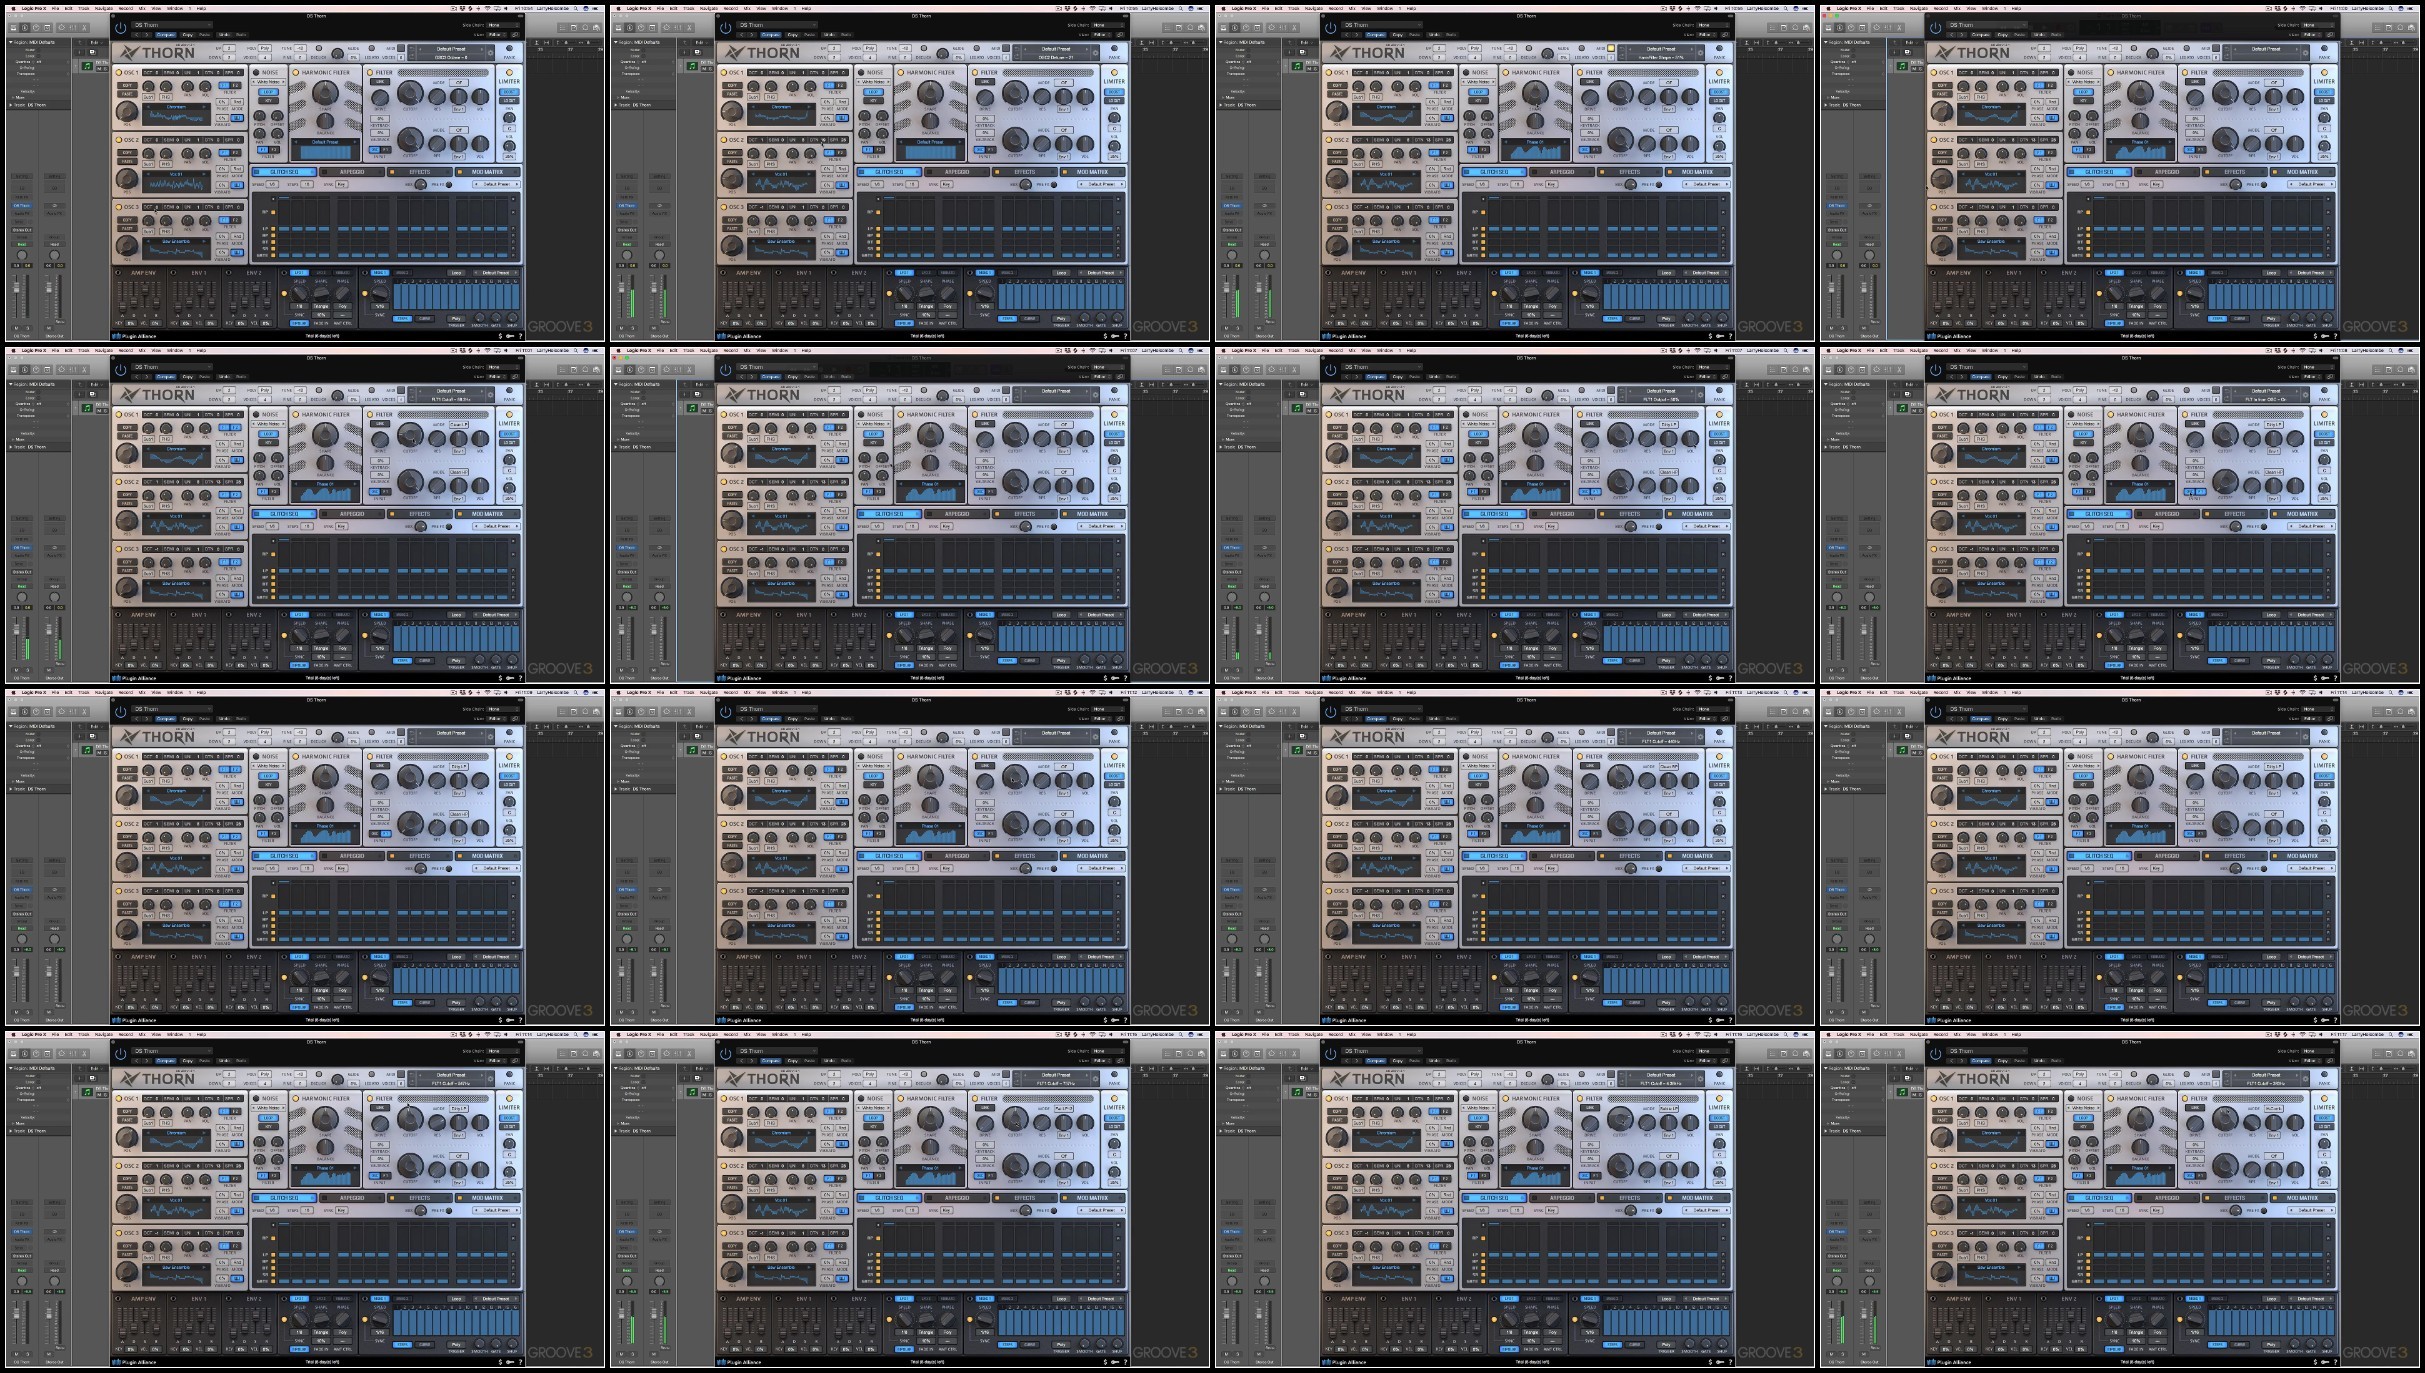This screenshot has height=1373, width=2425.
Task: In the OSC2 Octave frame, toggle the OSC 1 LED
Action: tap(118, 73)
